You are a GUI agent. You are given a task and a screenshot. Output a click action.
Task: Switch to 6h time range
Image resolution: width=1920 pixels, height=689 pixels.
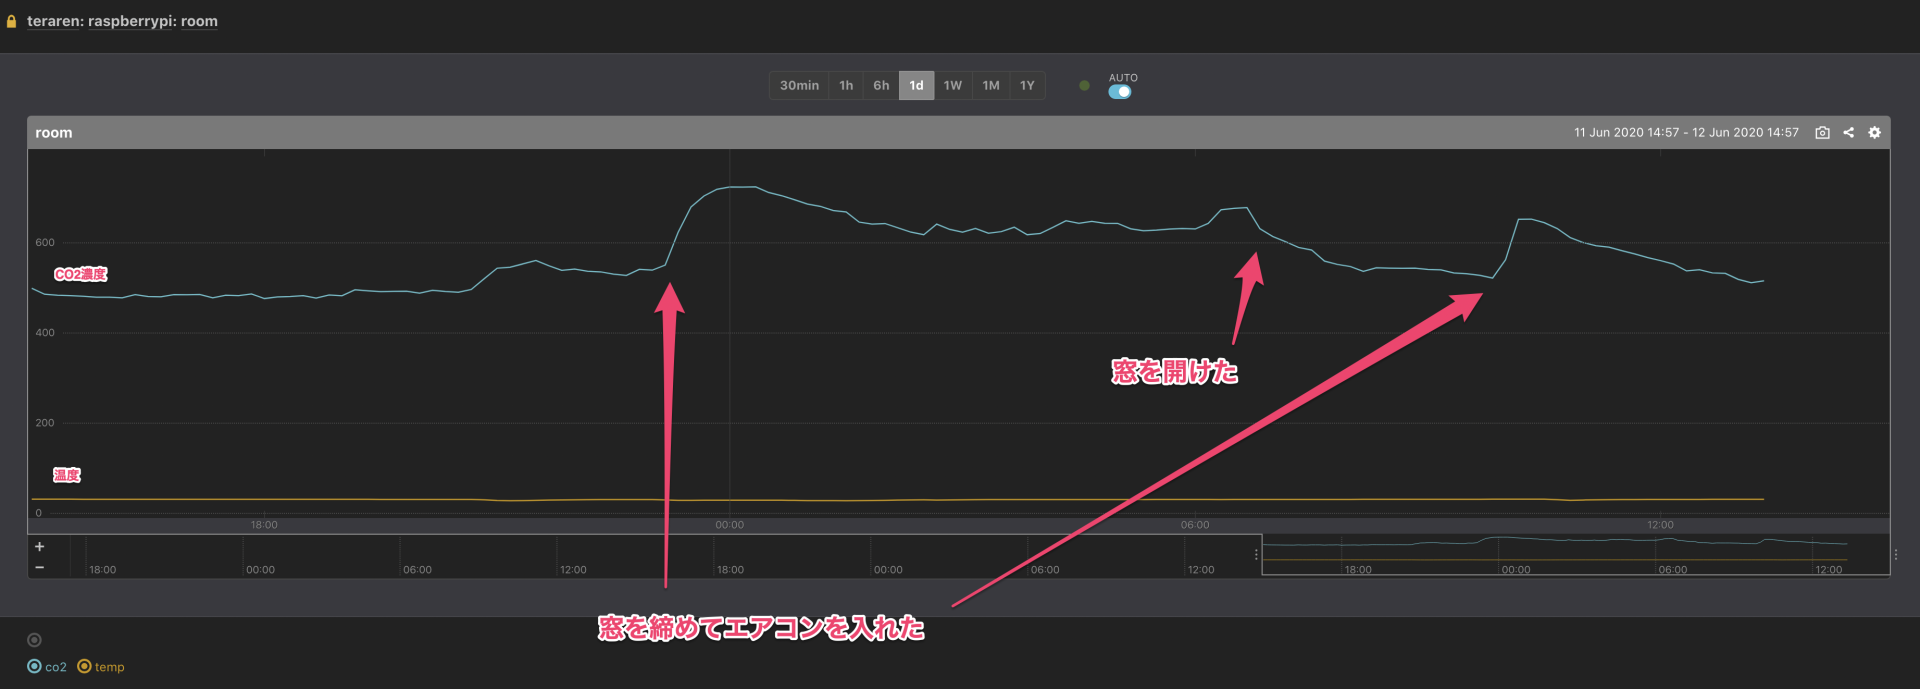pyautogui.click(x=881, y=86)
